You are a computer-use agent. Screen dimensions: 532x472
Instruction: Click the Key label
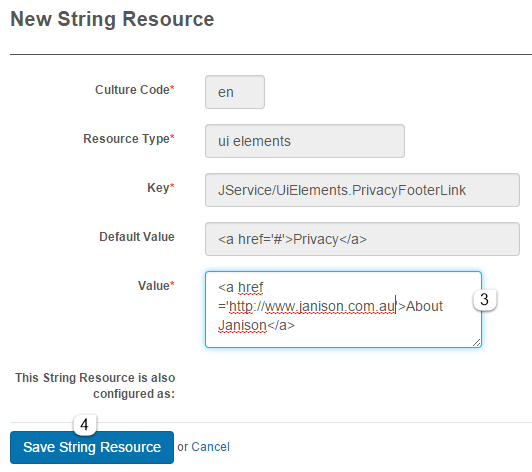coord(161,188)
